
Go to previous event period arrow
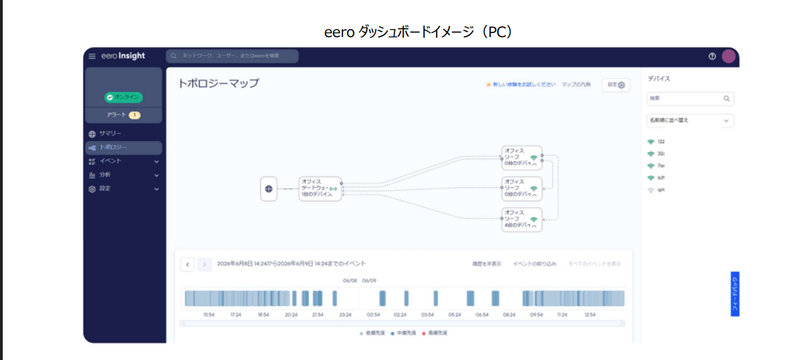[187, 264]
